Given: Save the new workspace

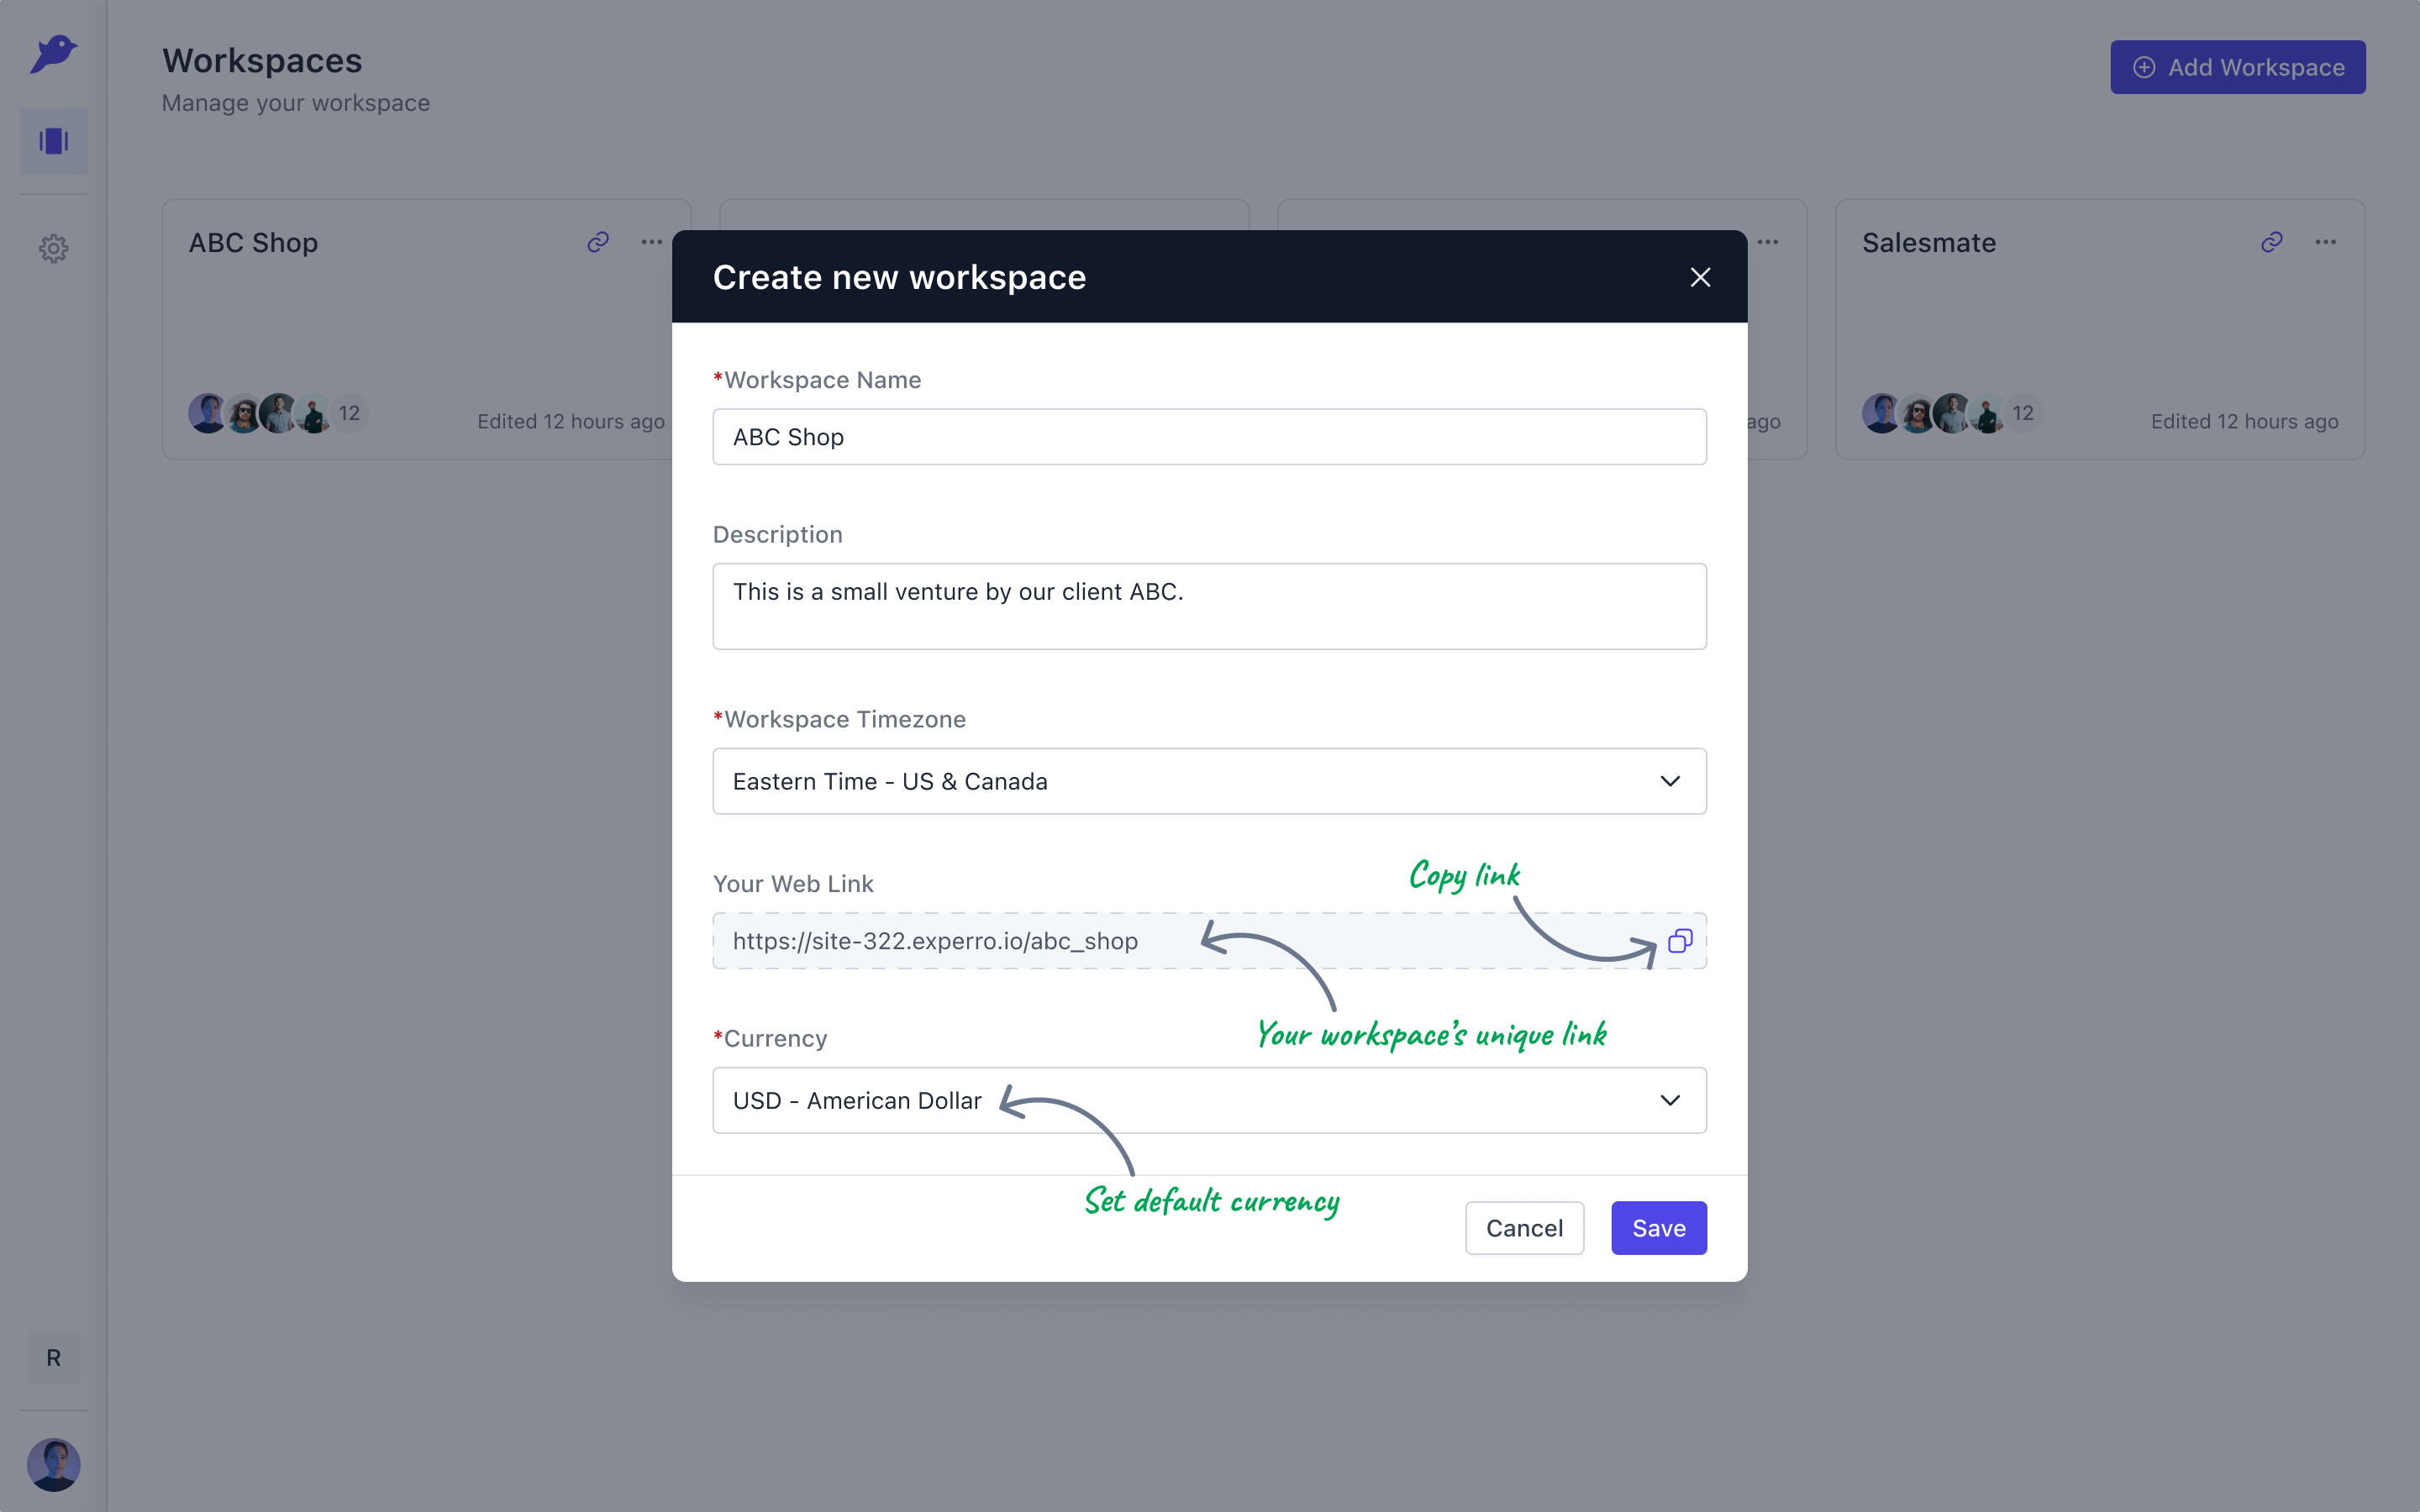Looking at the screenshot, I should click(1659, 1228).
